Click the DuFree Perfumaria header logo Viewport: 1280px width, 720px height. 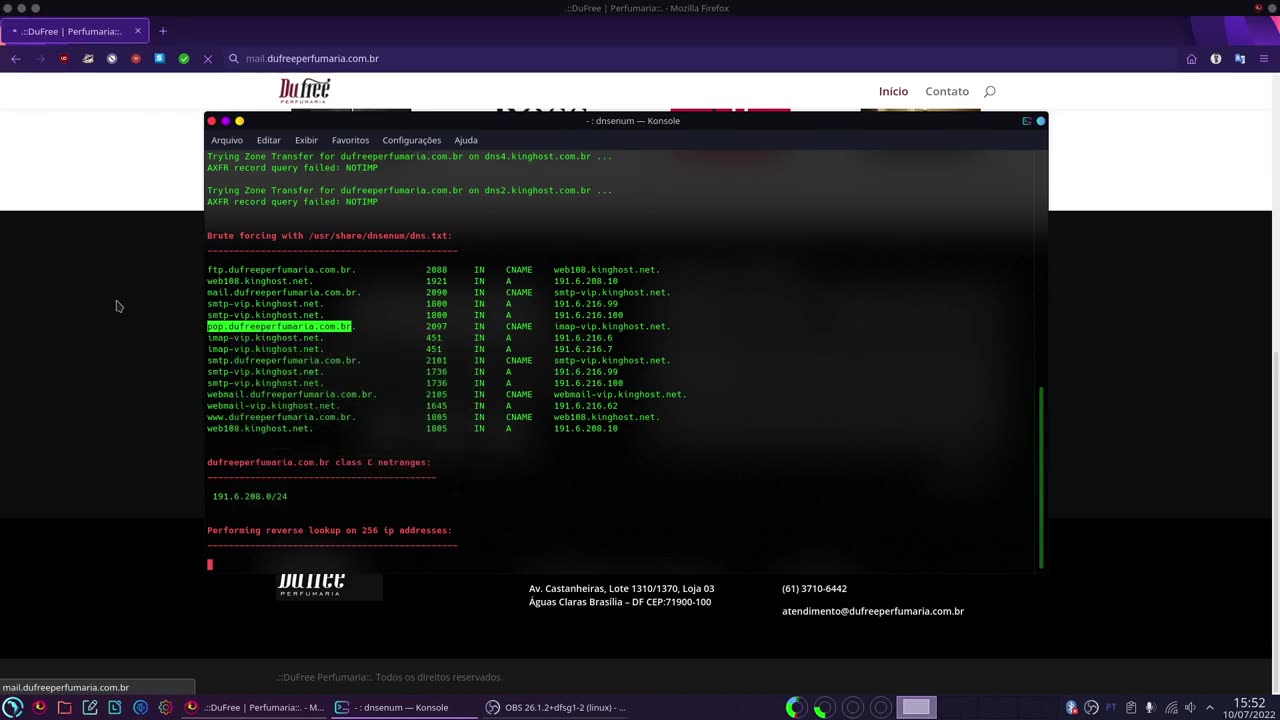tap(304, 91)
